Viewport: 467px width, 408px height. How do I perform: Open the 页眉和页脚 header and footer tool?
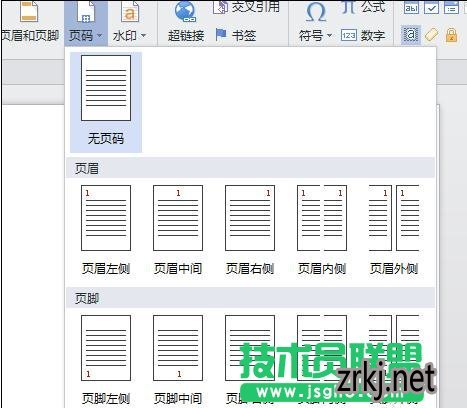(30, 23)
